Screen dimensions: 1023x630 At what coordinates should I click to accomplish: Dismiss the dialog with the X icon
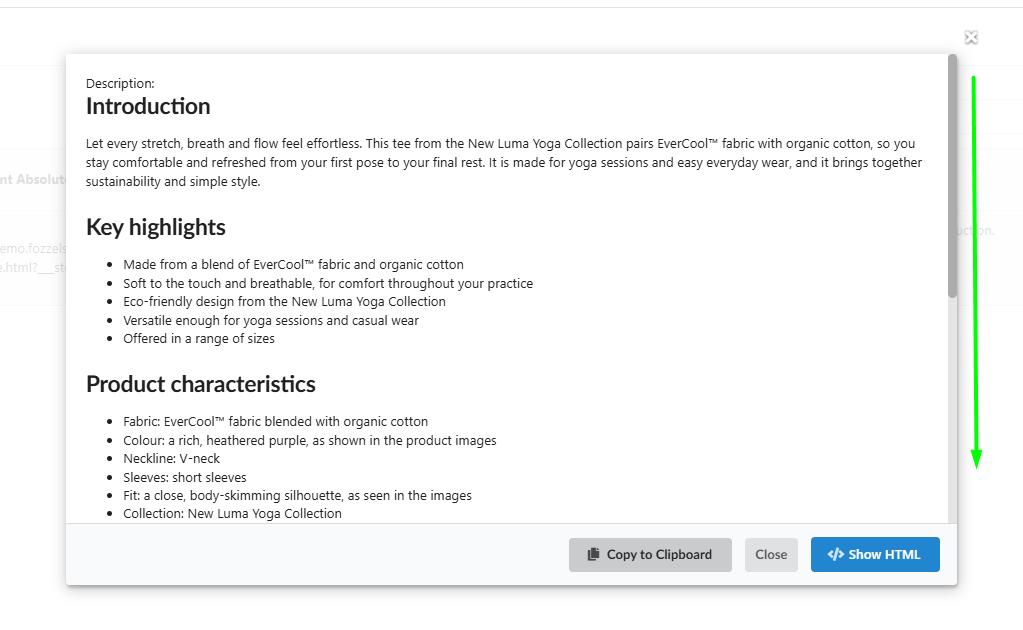tap(971, 37)
